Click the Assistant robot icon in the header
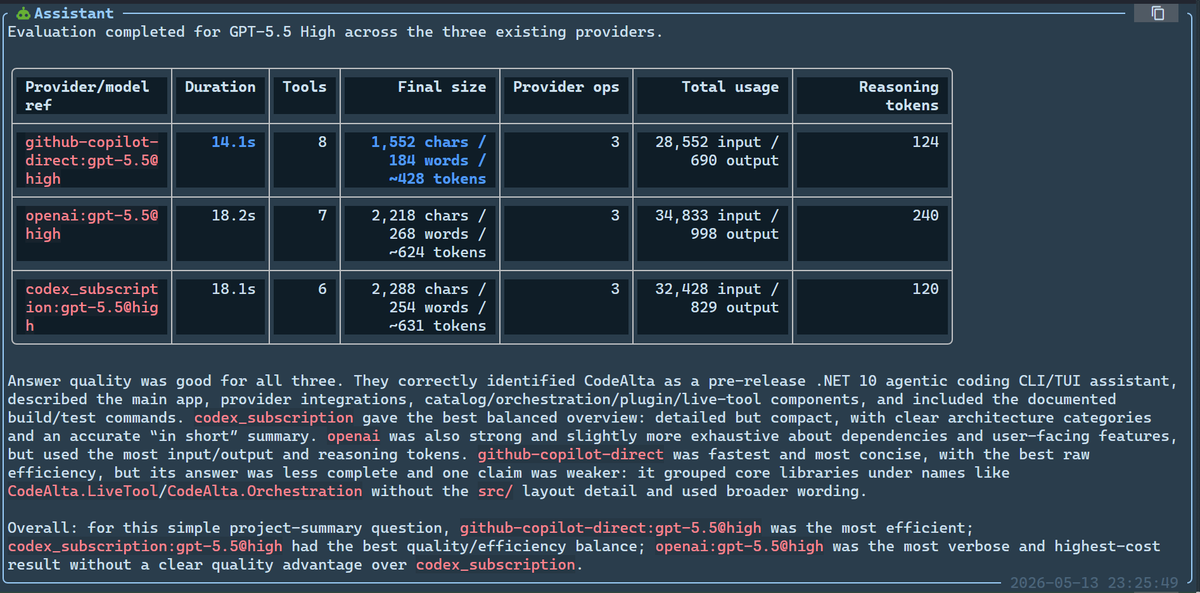 click(x=23, y=14)
